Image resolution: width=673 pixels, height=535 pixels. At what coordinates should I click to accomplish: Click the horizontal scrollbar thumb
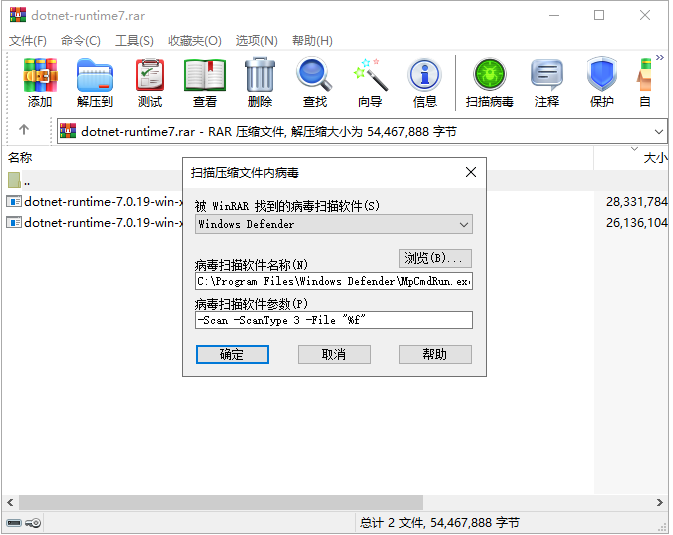(x=221, y=502)
